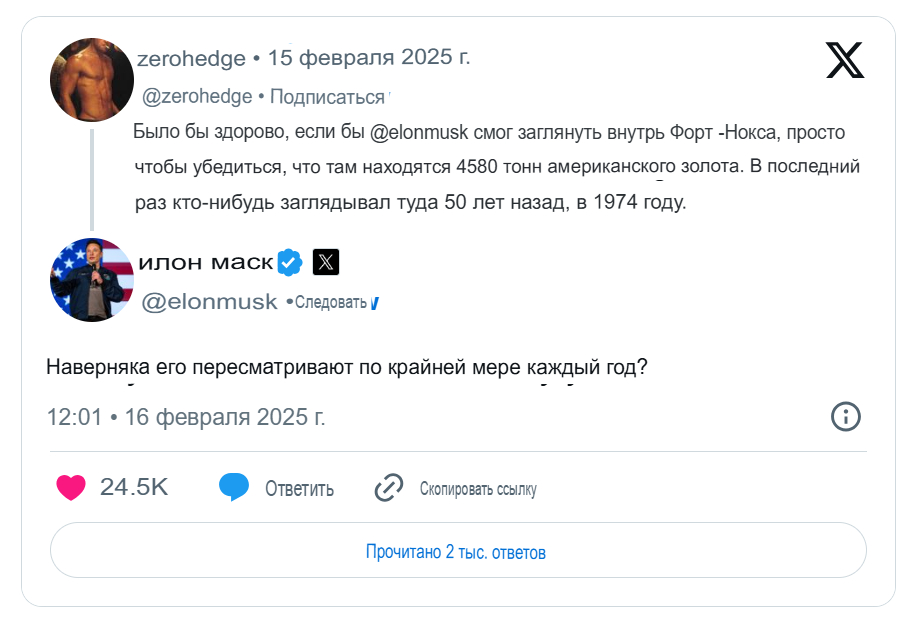Open the "Прочитано 2 тыс. ответов" button
Screen dimensions: 909x620
[x=457, y=552]
